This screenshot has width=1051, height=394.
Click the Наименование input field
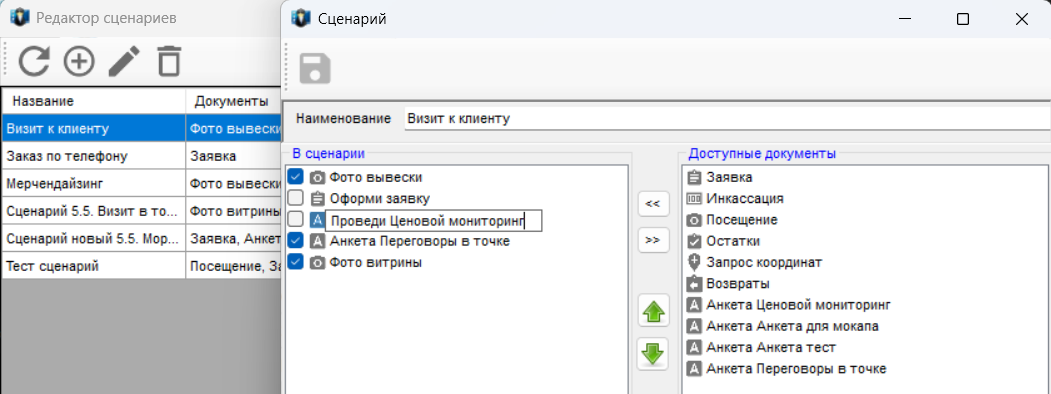728,119
